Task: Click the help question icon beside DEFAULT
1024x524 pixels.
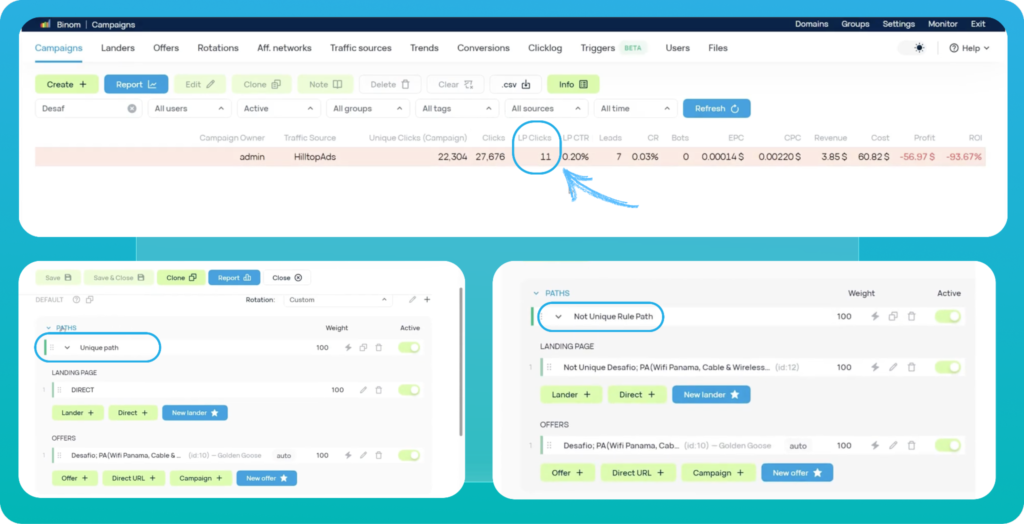Action: click(76, 300)
